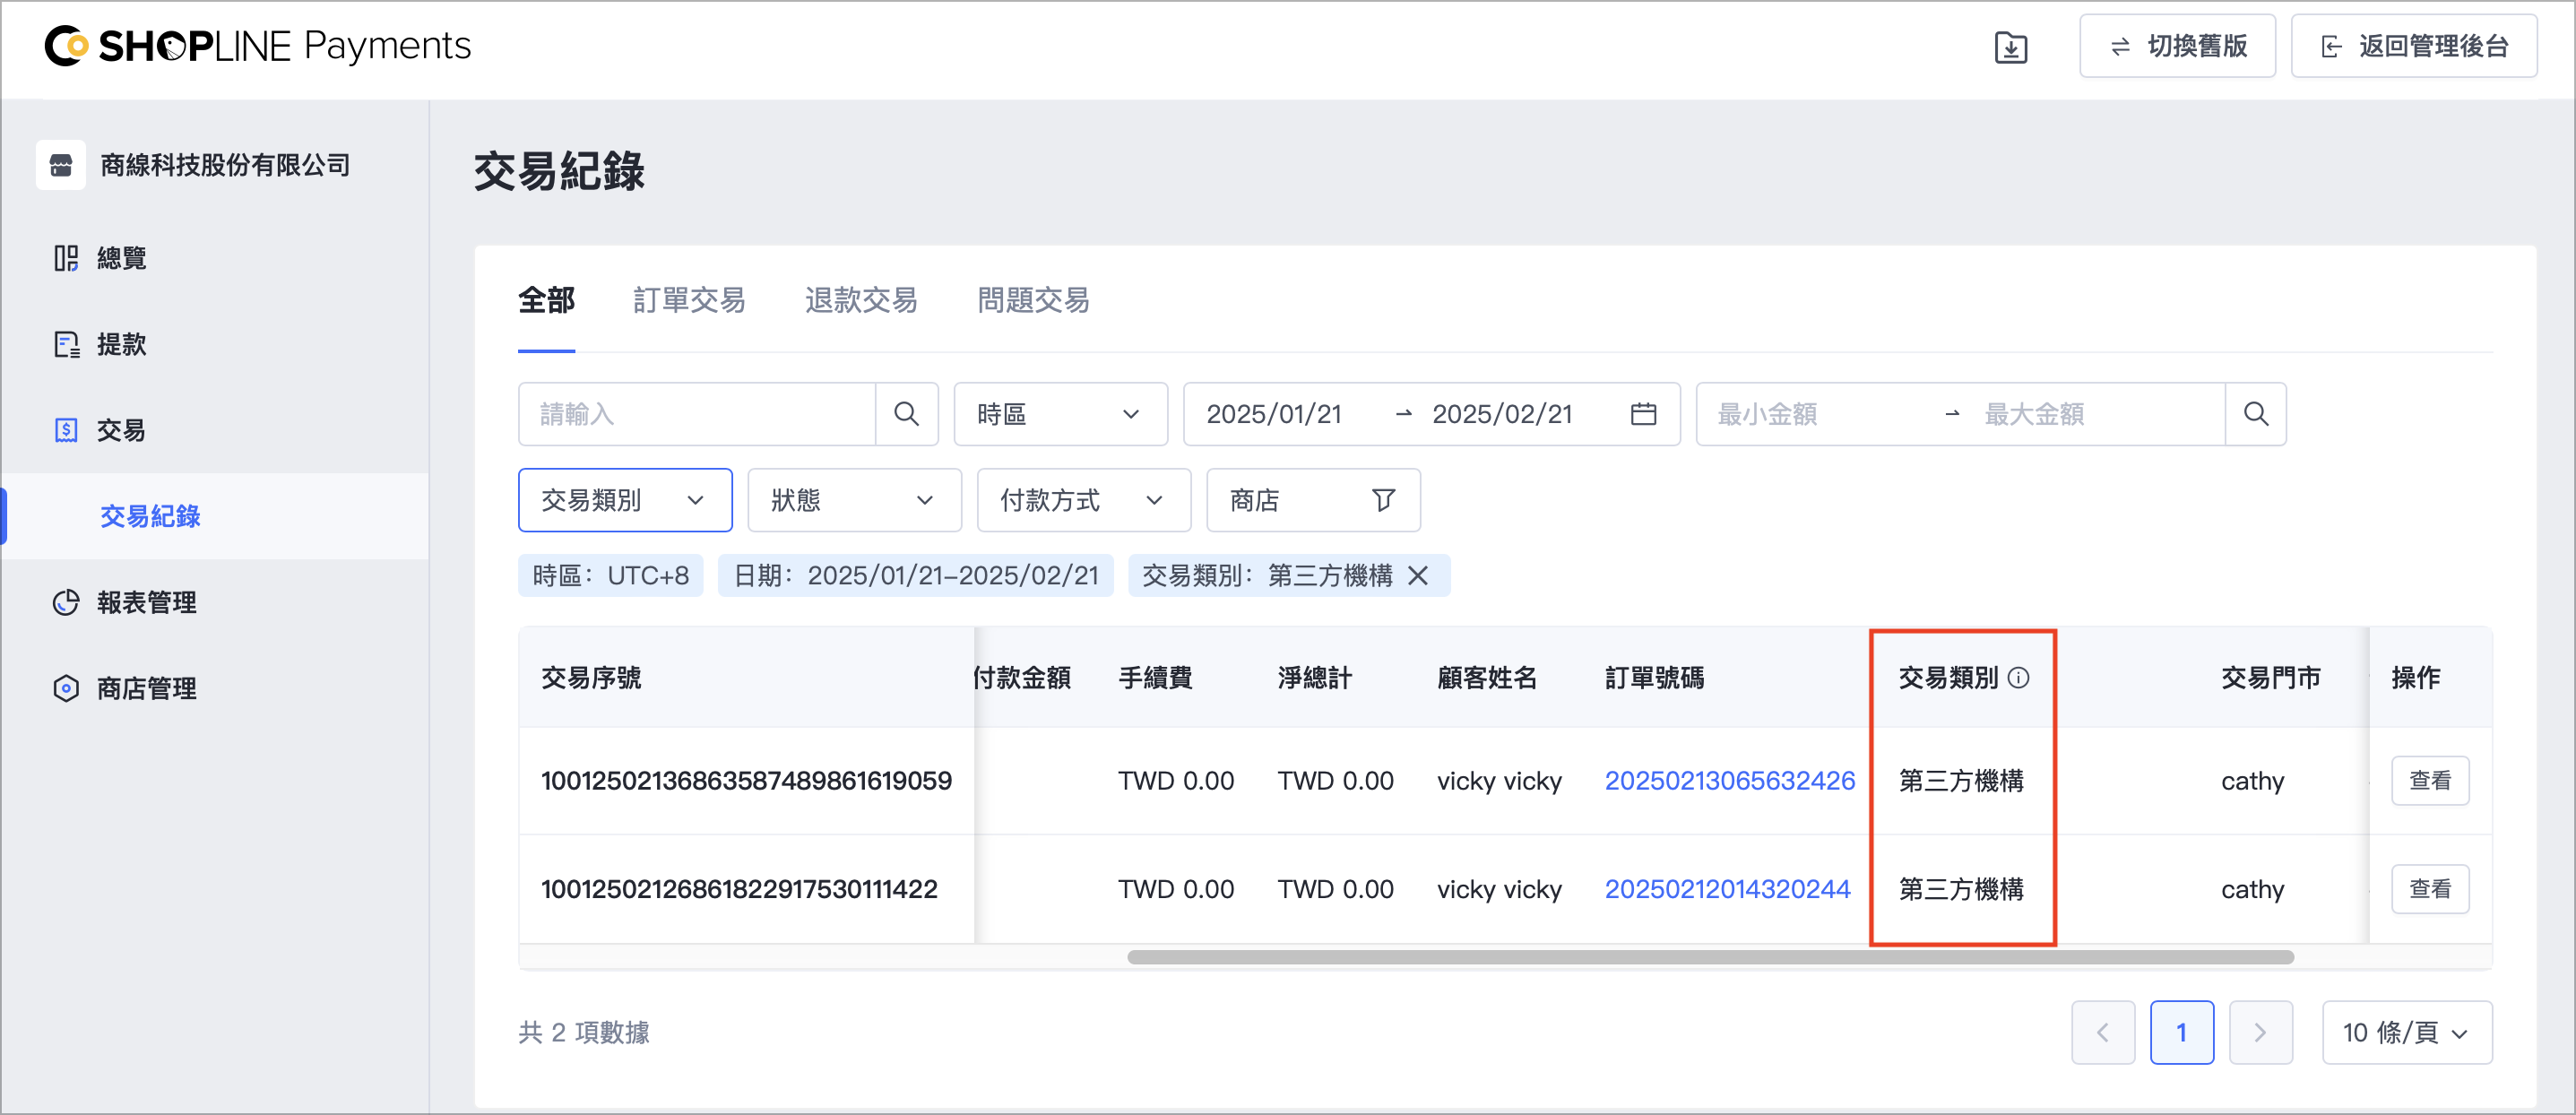Click the amount range search icon
The image size is (2576, 1115).
click(2256, 414)
